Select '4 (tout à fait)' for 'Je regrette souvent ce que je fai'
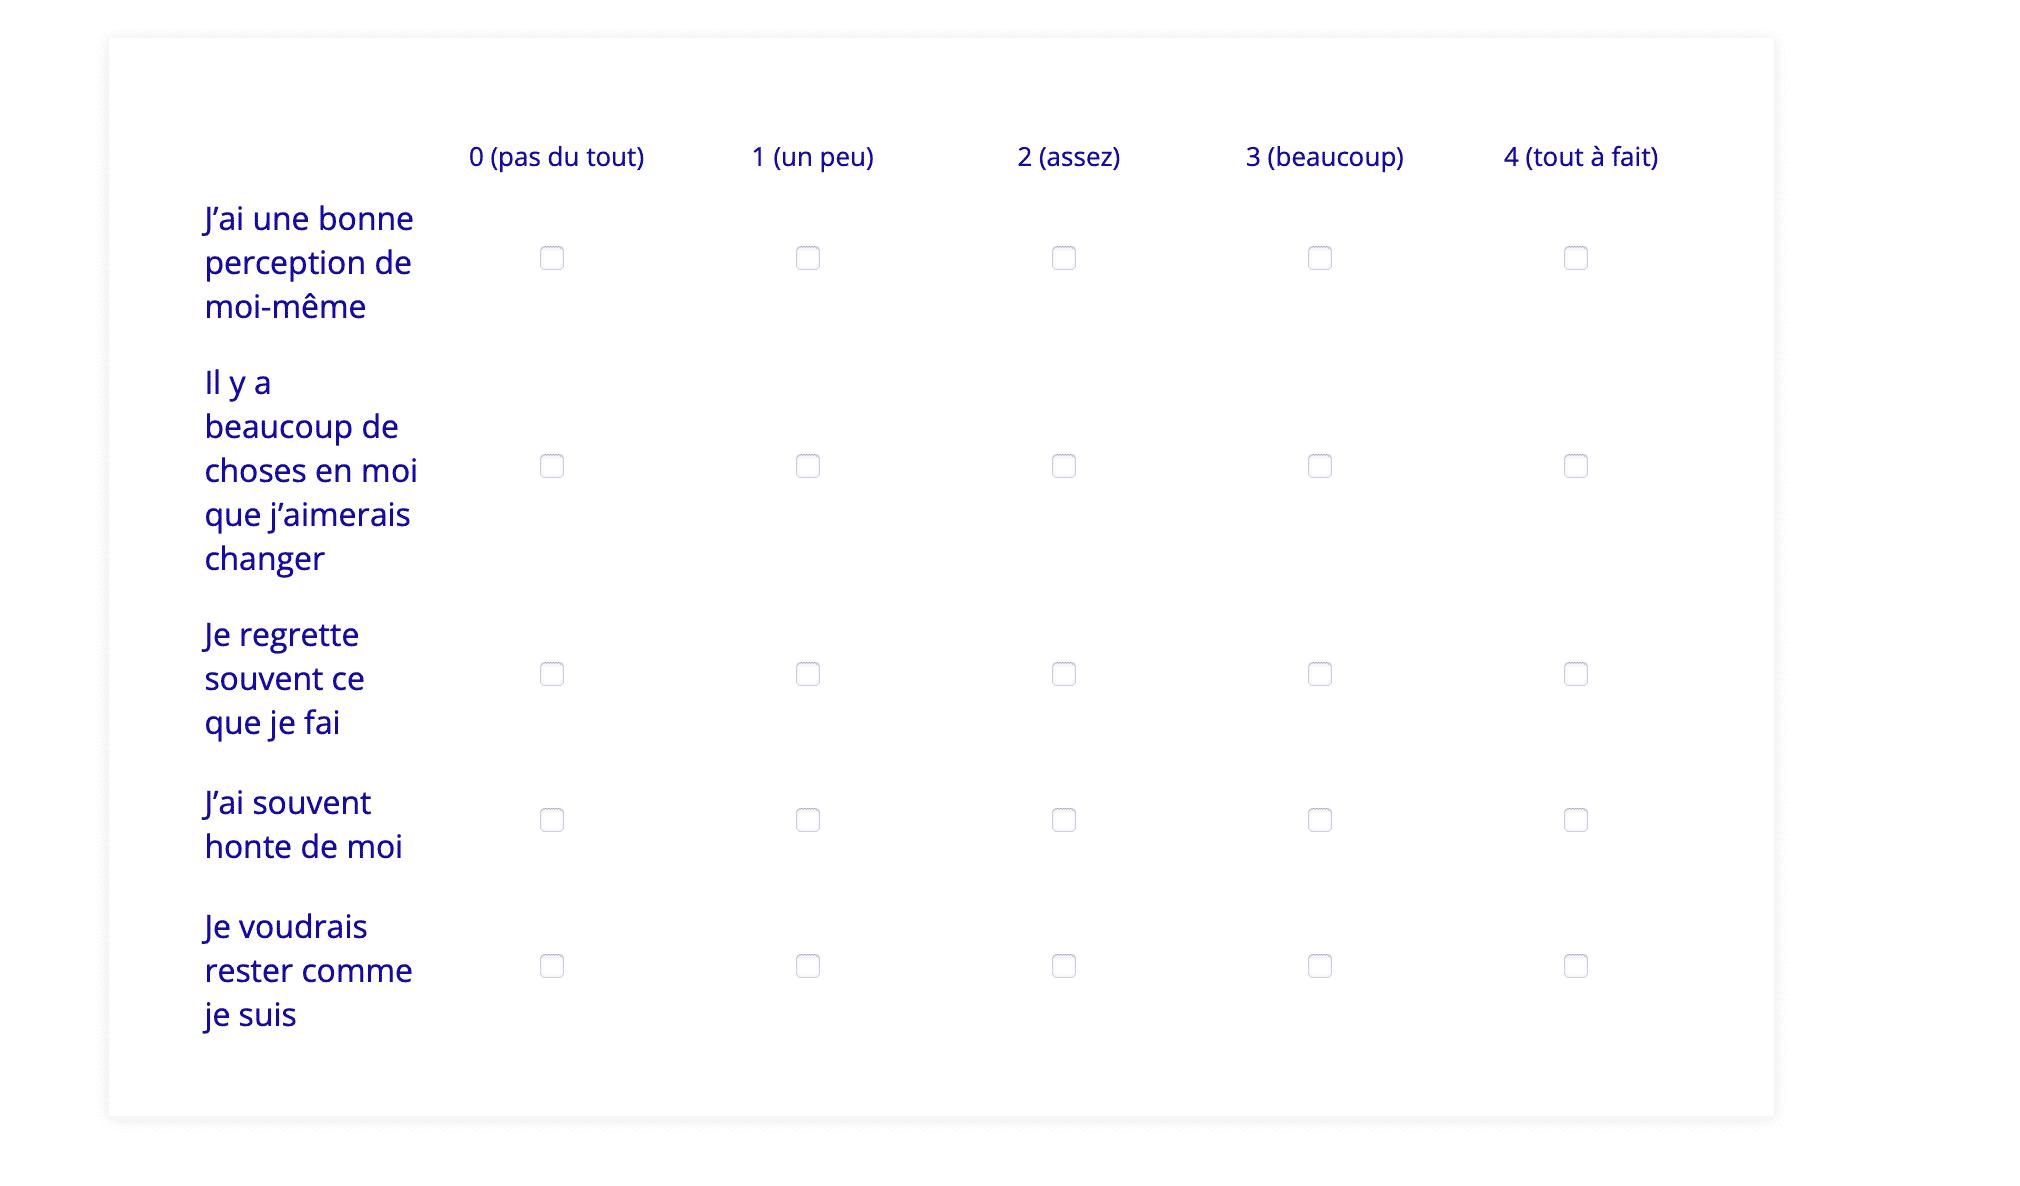 1576,674
